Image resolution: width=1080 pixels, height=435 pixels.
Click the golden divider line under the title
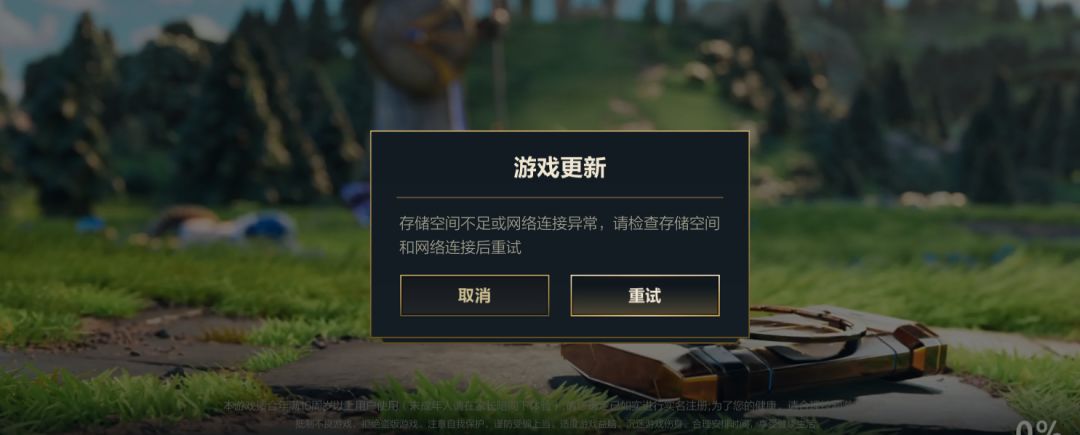(559, 198)
